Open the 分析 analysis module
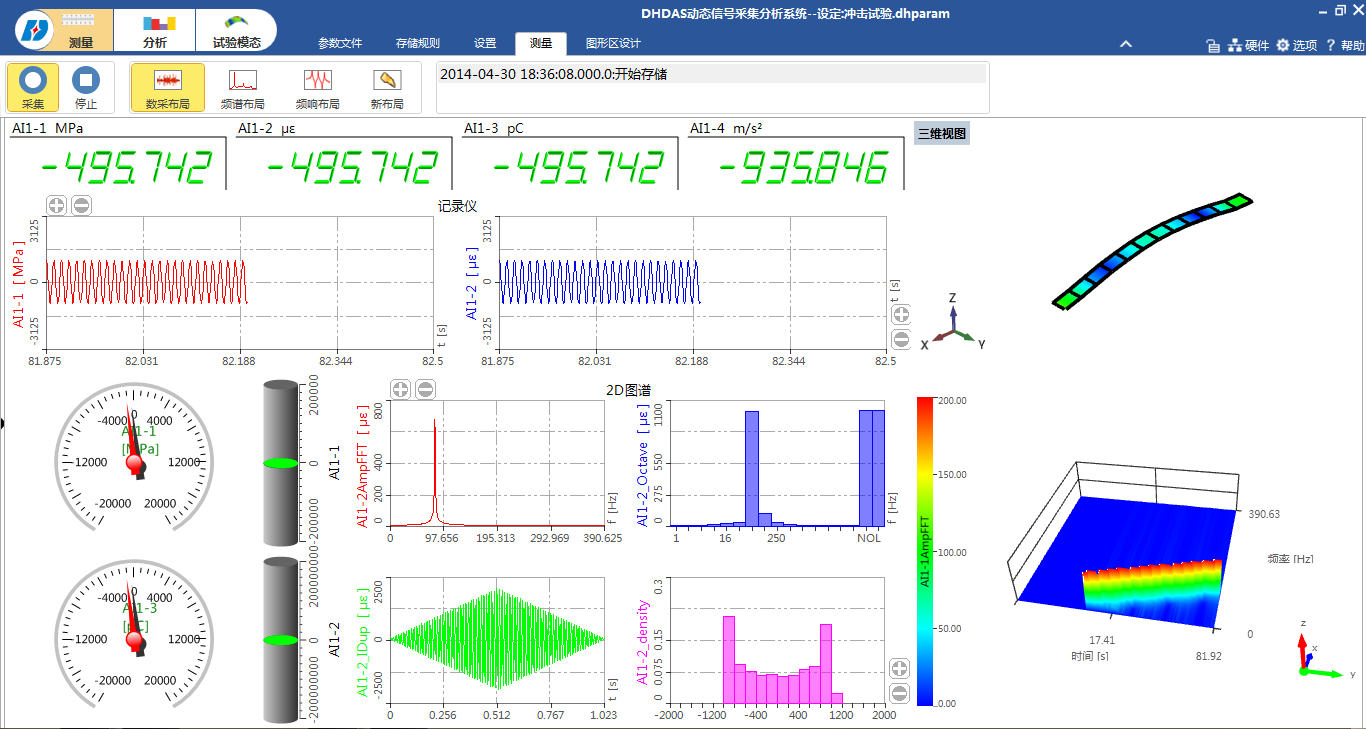The width and height of the screenshot is (1366, 729). pos(155,31)
